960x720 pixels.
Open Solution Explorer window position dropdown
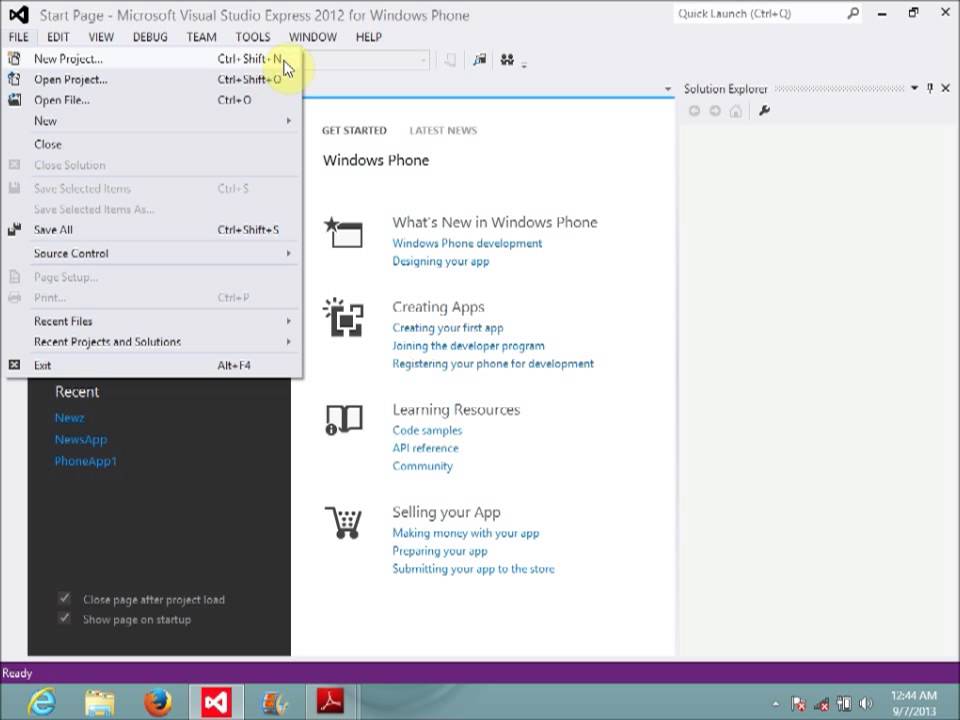coord(914,88)
